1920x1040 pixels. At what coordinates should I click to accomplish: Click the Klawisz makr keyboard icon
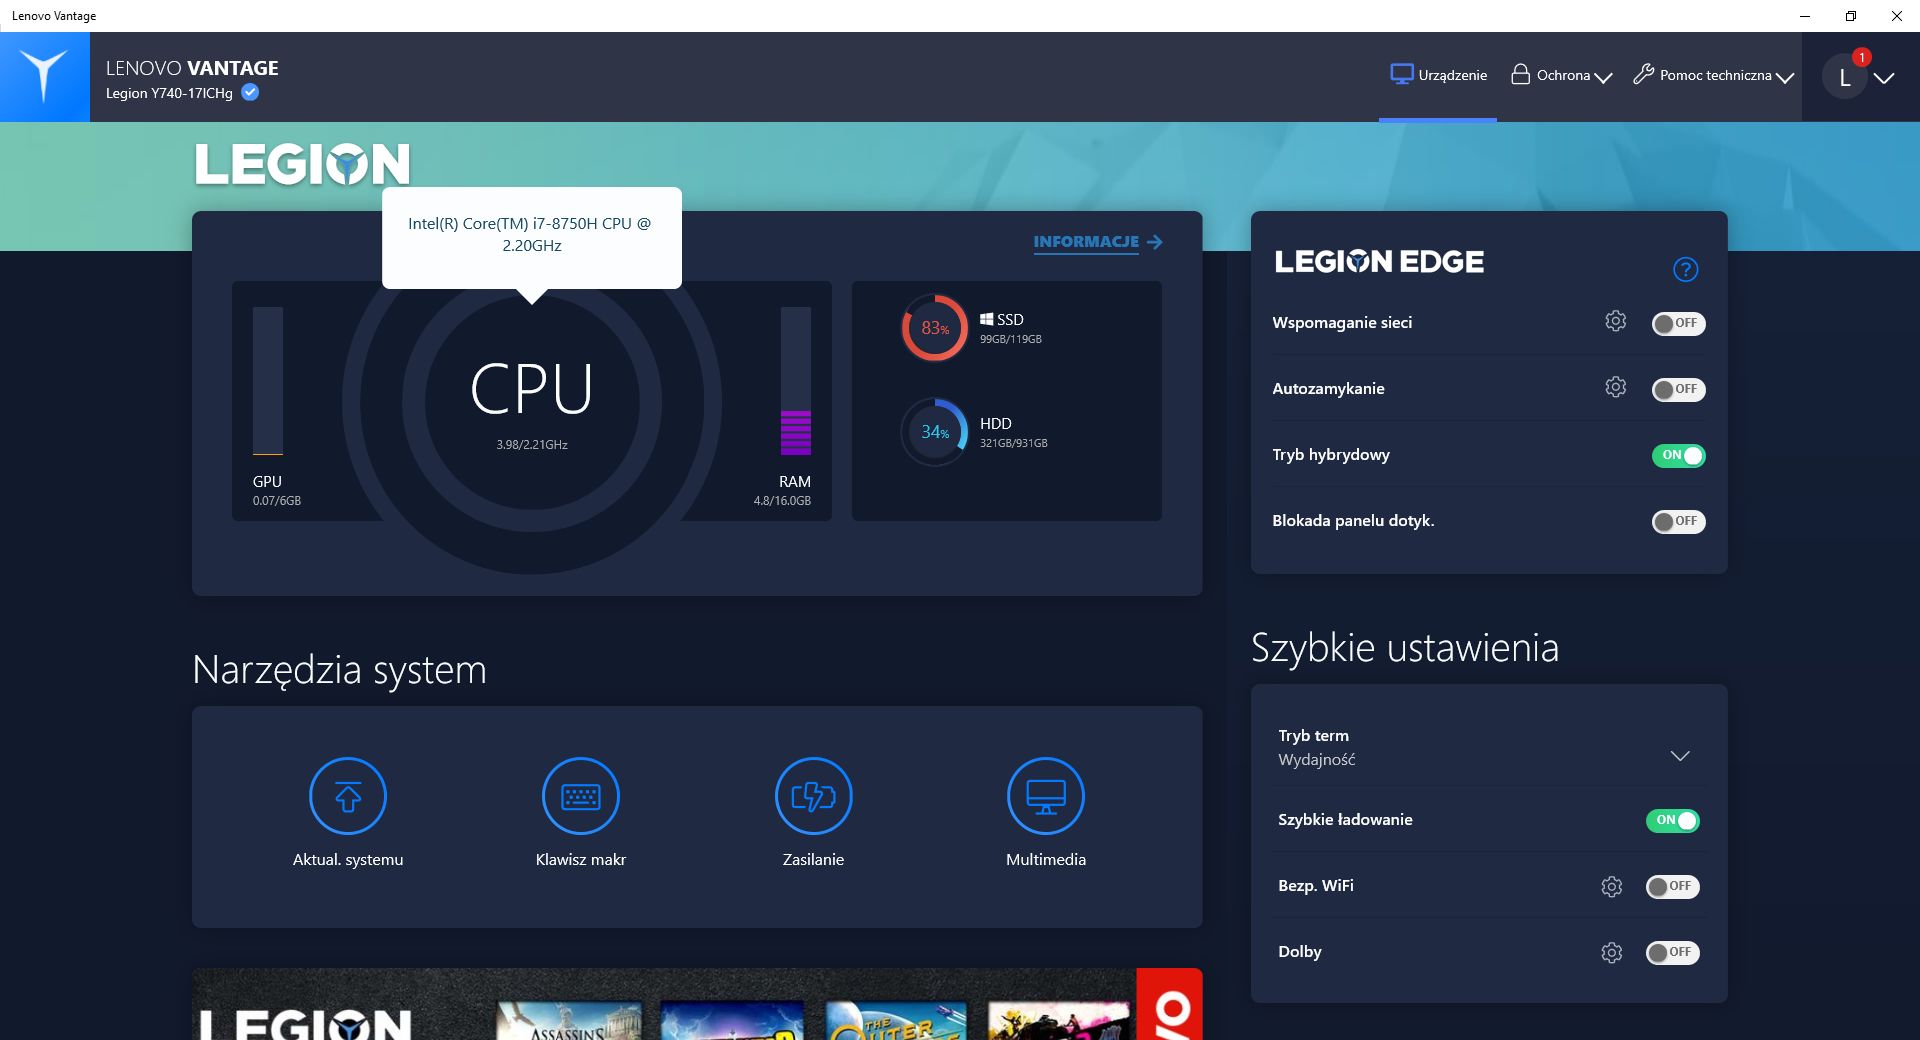pyautogui.click(x=581, y=796)
